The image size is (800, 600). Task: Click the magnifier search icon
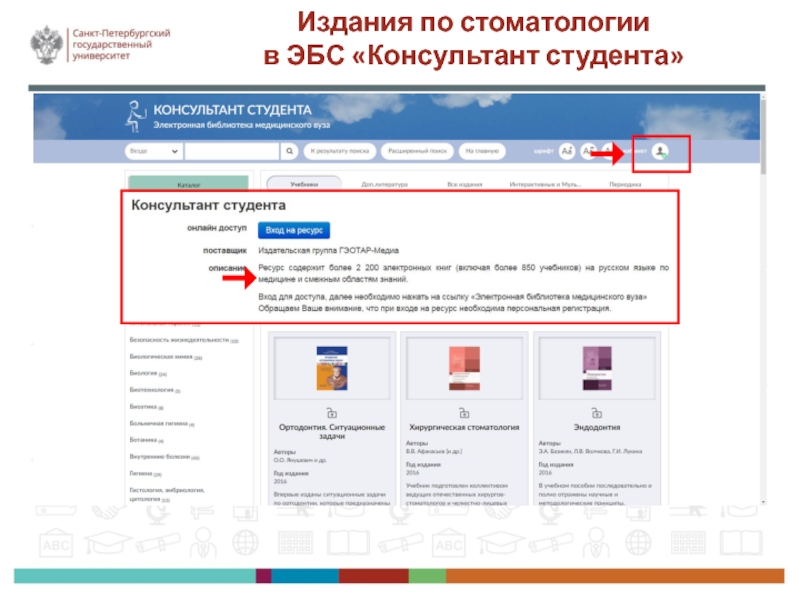click(289, 151)
